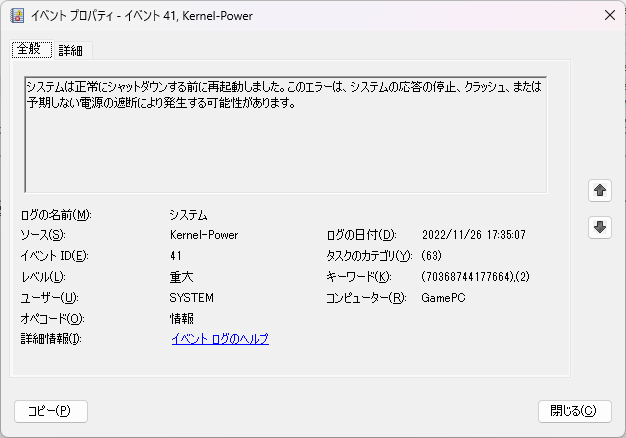Select the level value 重大
Viewport: 626px width, 438px height.
point(182,277)
